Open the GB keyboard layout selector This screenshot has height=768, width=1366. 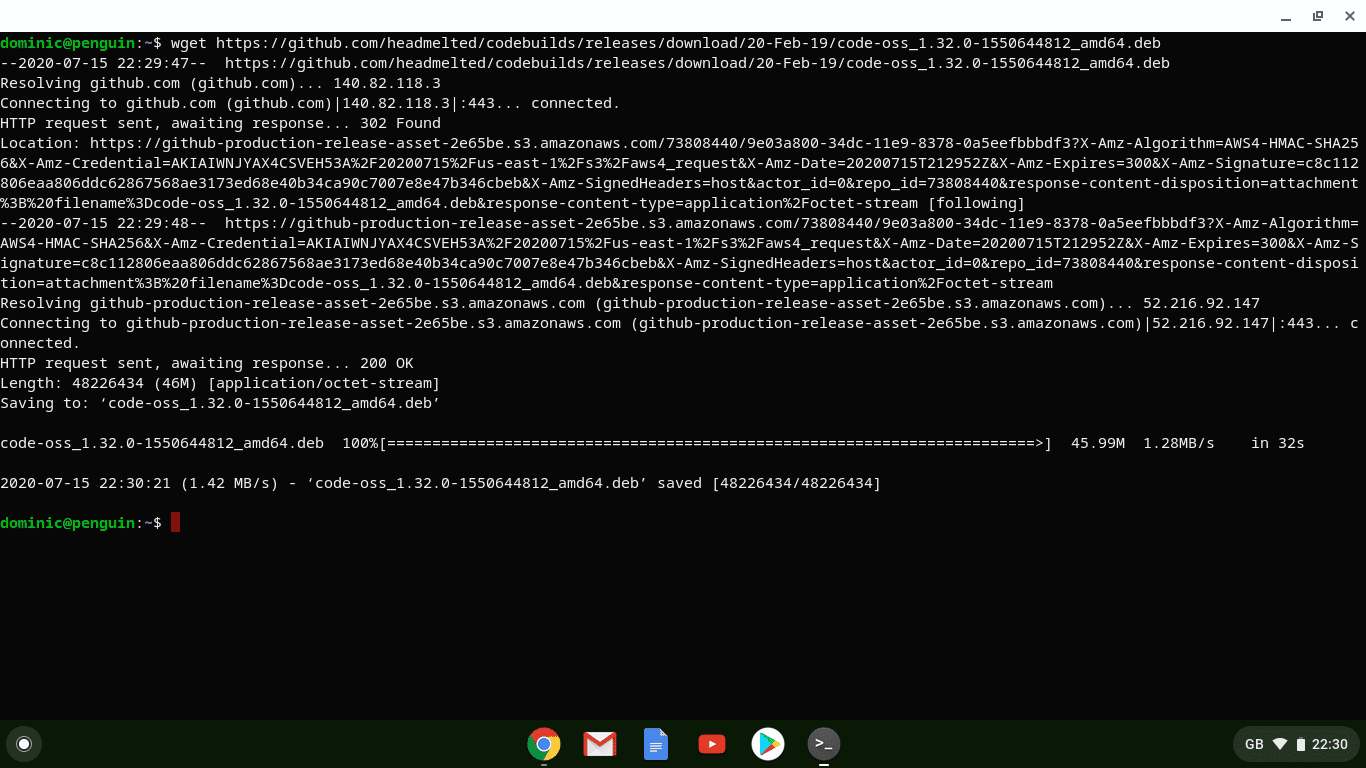1253,744
